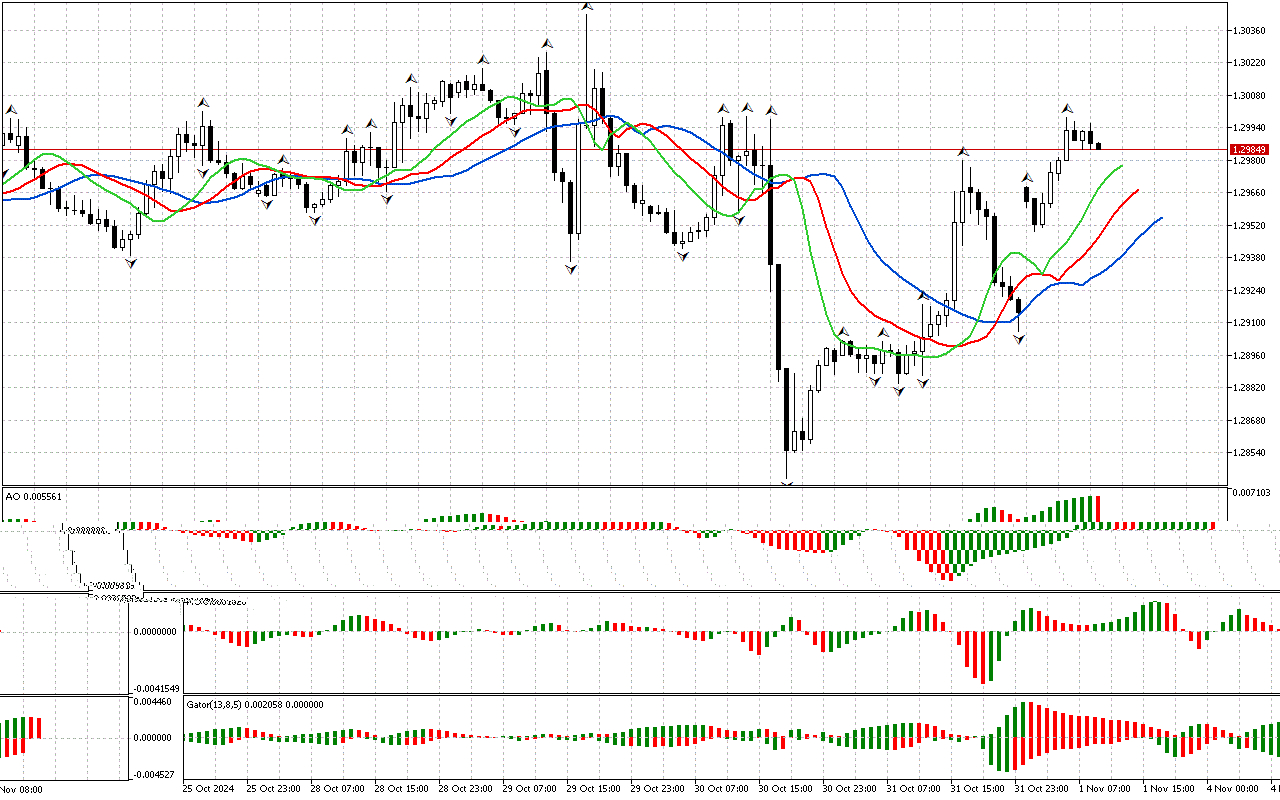Click the 1 Nov 15:00 time label
This screenshot has height=800, width=1280.
point(1169,789)
